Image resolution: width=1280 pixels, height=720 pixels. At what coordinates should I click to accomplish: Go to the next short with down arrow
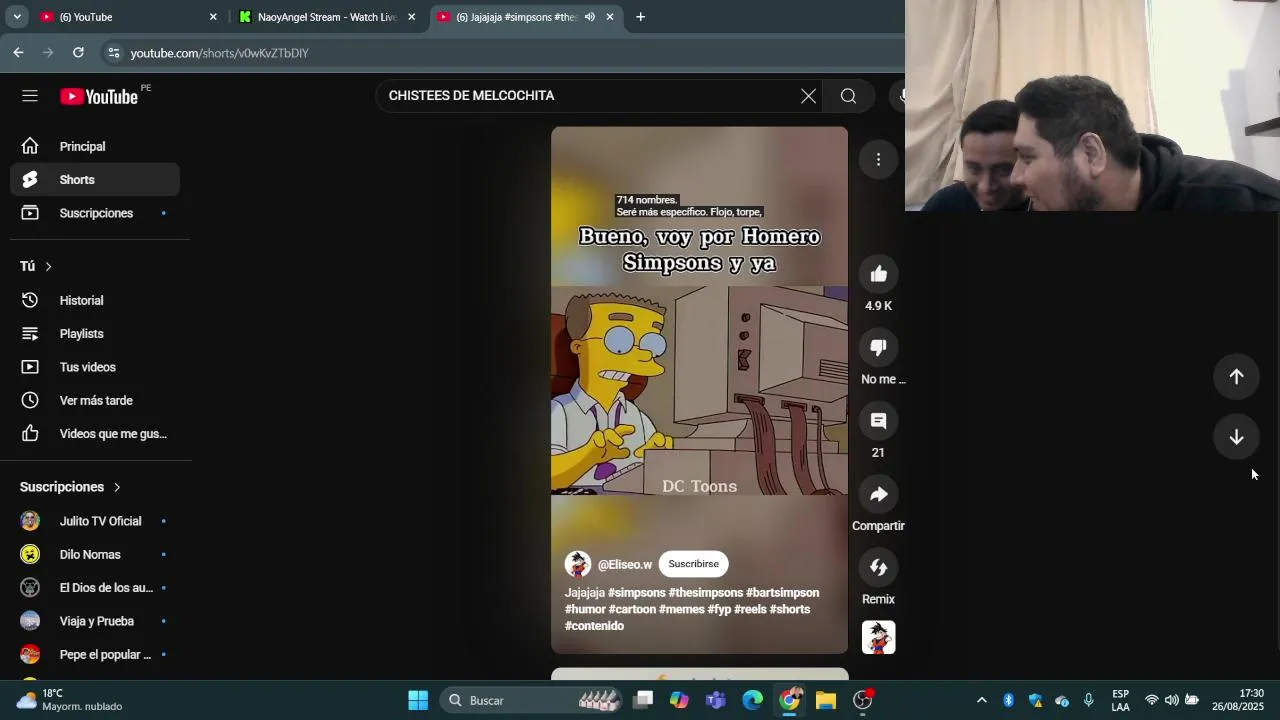pyautogui.click(x=1236, y=437)
